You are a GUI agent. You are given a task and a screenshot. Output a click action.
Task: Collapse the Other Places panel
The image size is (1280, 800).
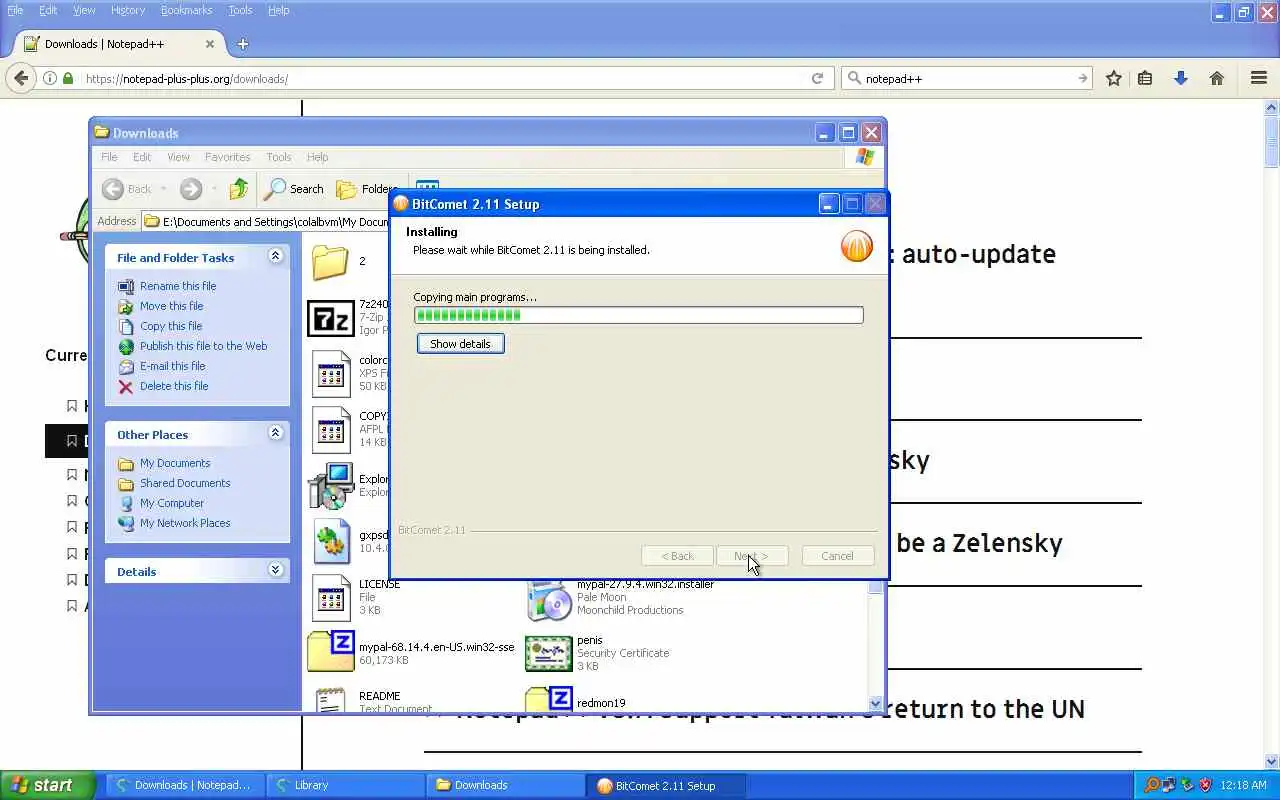275,433
